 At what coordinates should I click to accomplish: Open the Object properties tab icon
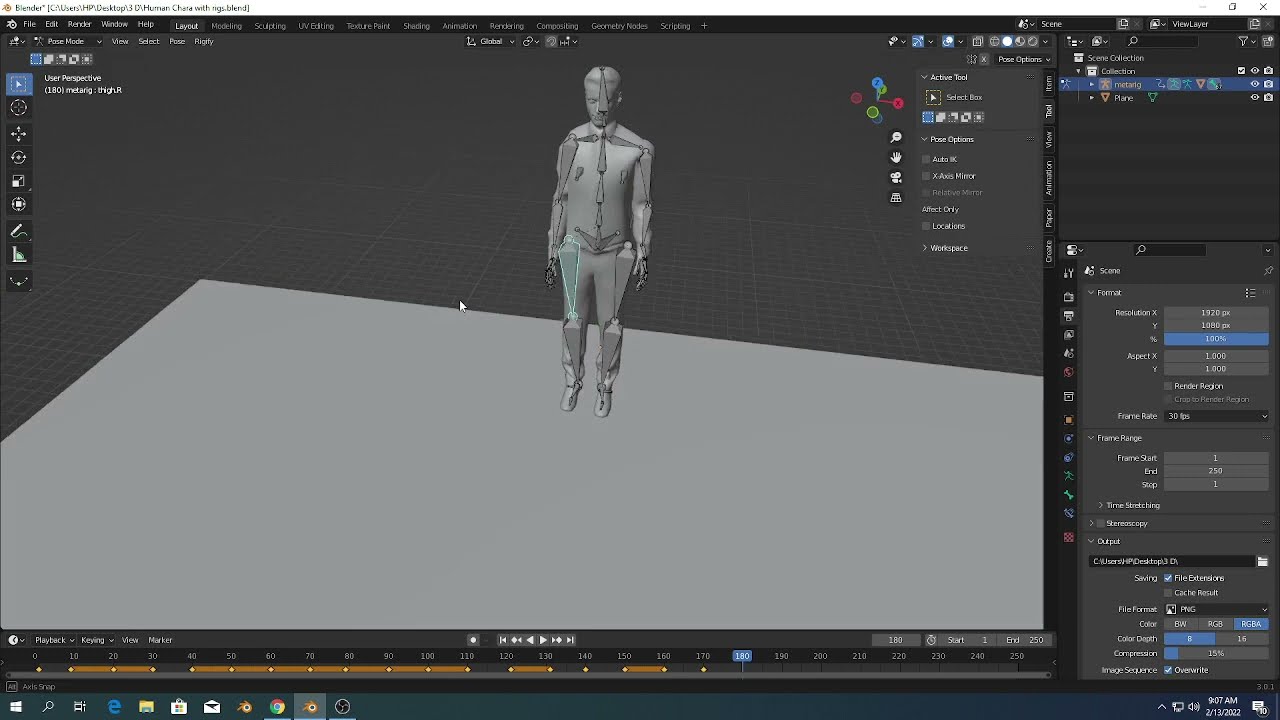pyautogui.click(x=1069, y=420)
